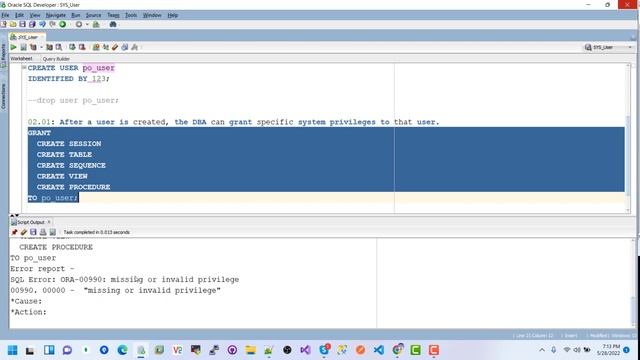Click the 'TO po_user;' line in editor
Screen dimensions: 640x360
(53, 198)
